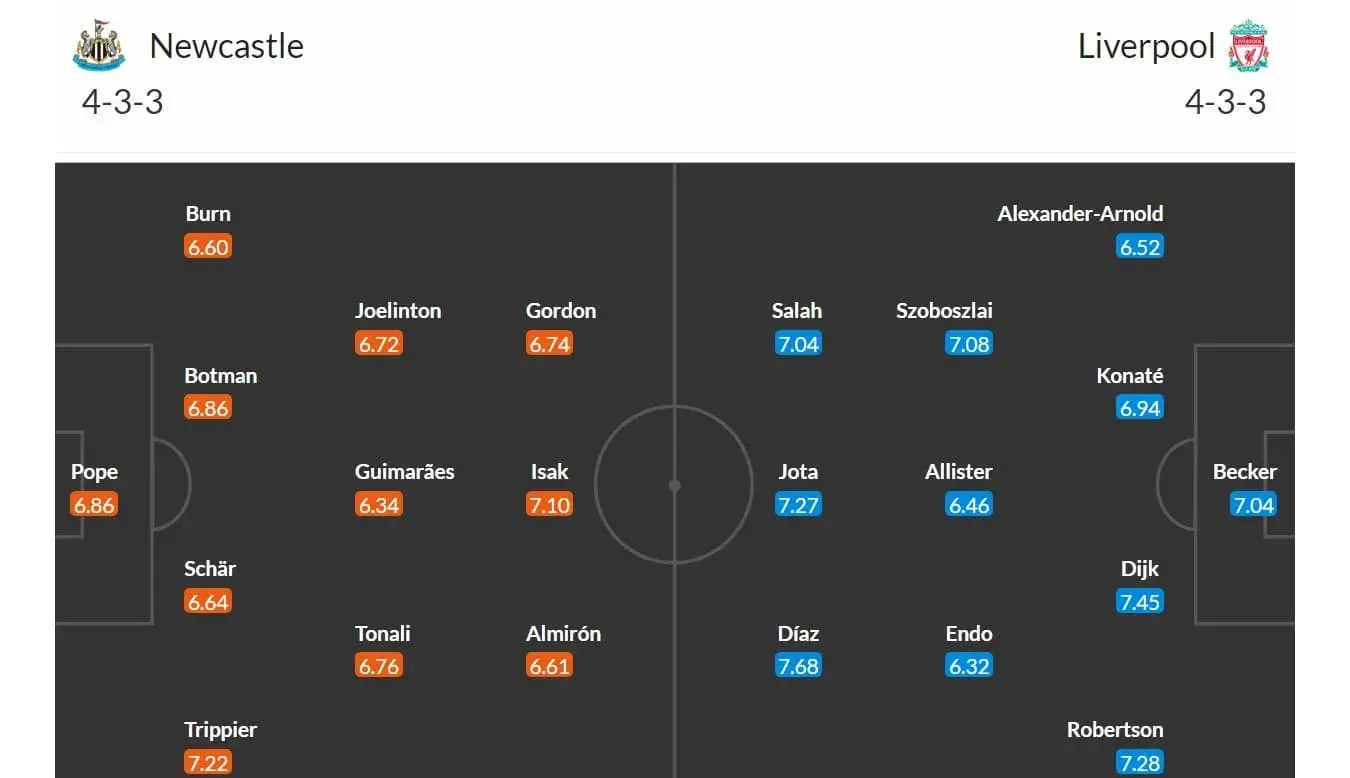Select Jota's 7.27 rating badge
This screenshot has height=778, width=1350.
pos(798,505)
